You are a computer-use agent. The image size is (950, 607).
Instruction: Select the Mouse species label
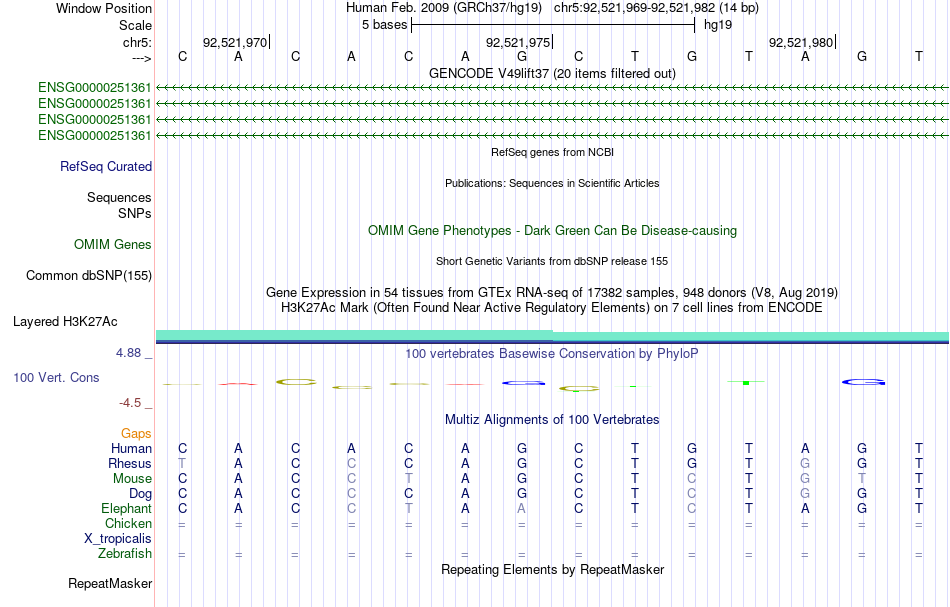click(132, 479)
